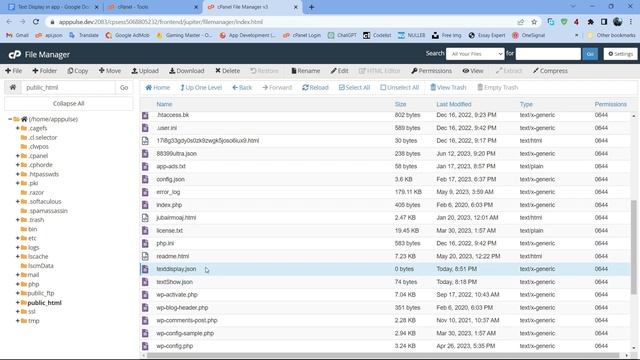640x360 pixels.
Task: Click the View eye icon button
Action: [473, 71]
